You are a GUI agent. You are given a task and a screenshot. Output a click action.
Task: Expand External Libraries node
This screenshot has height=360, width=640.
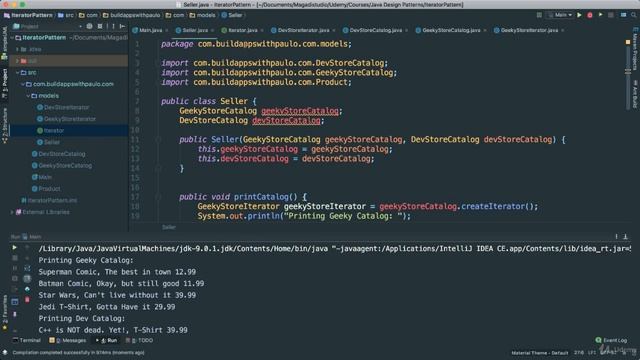point(12,212)
